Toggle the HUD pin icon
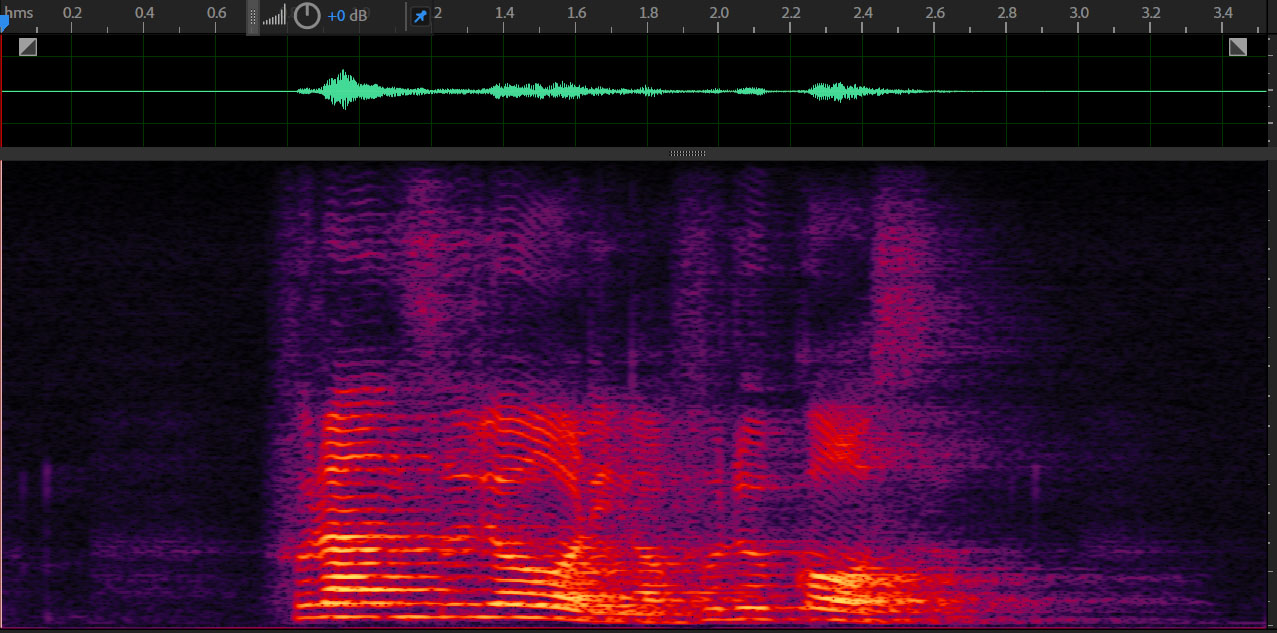The width and height of the screenshot is (1277, 633). click(421, 17)
